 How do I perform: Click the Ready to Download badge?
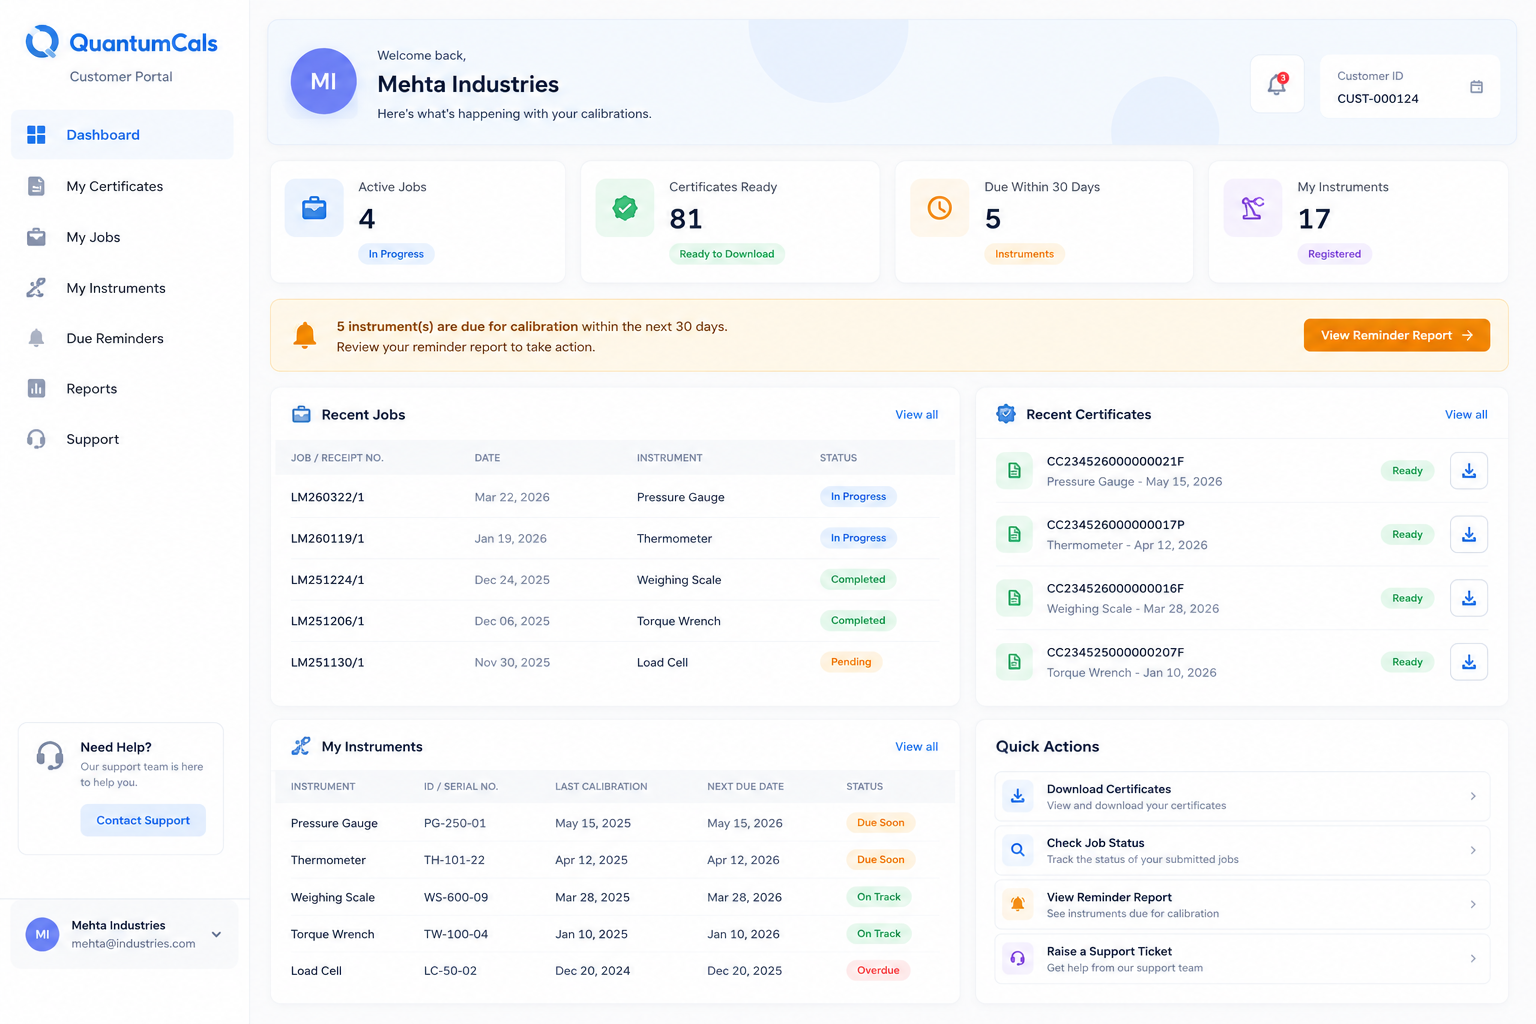click(x=727, y=254)
